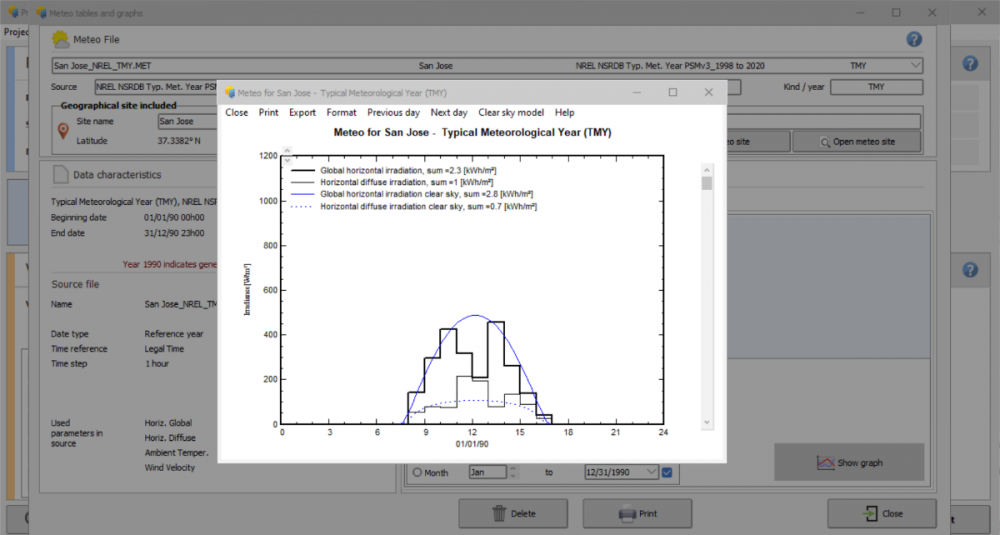Click Previous day in the menu bar
1000x535 pixels.
(x=393, y=113)
